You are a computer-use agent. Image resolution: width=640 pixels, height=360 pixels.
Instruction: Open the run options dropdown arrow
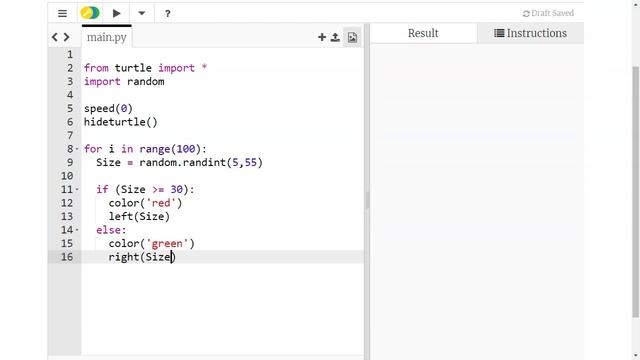tap(142, 13)
